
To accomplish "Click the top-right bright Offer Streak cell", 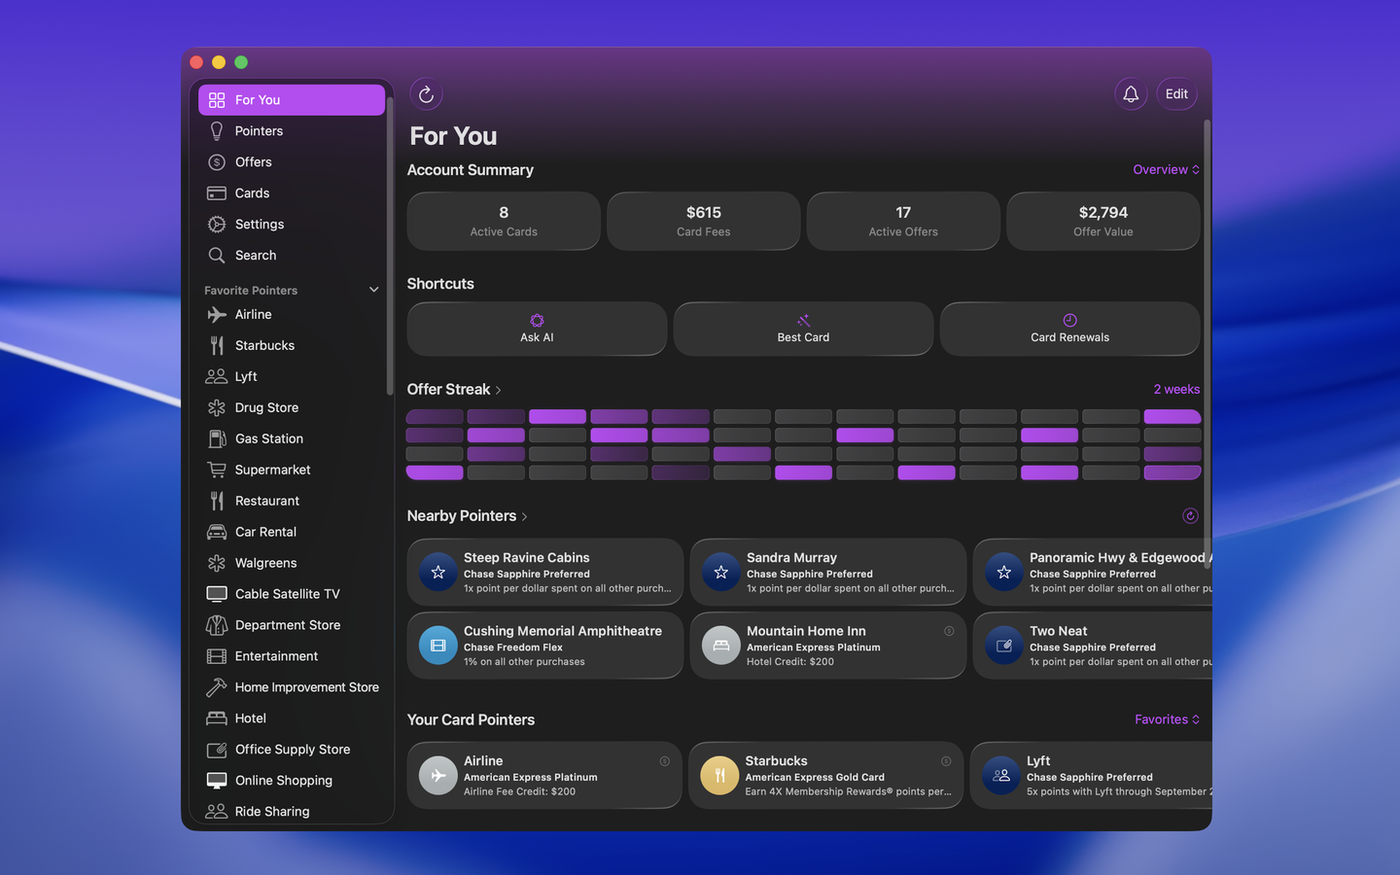I will click(1172, 417).
